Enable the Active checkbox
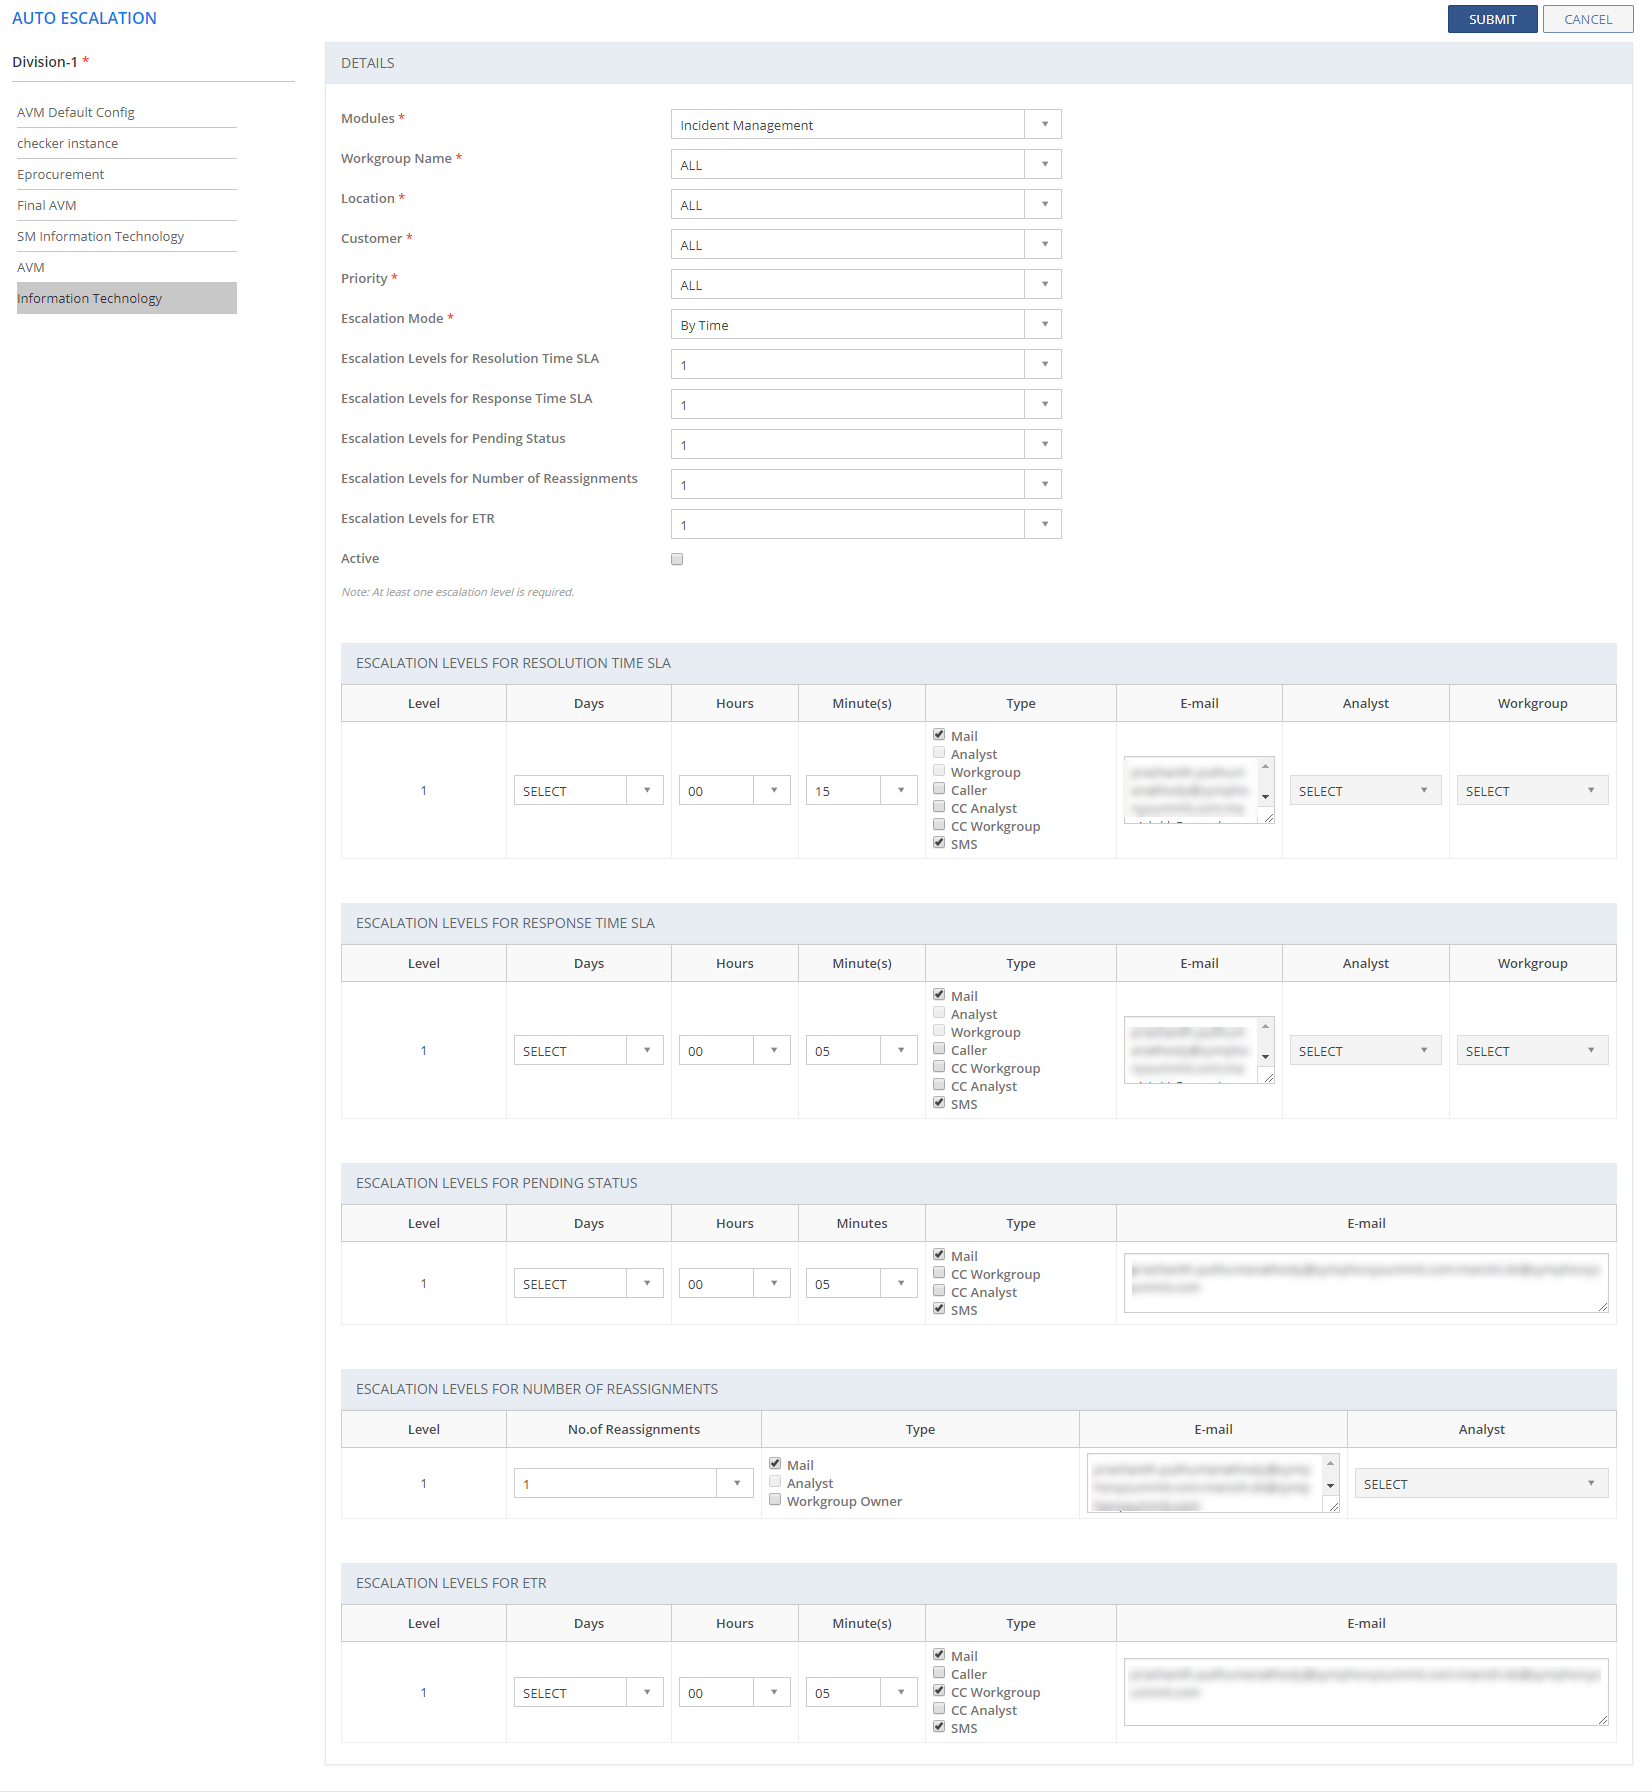 [x=677, y=559]
